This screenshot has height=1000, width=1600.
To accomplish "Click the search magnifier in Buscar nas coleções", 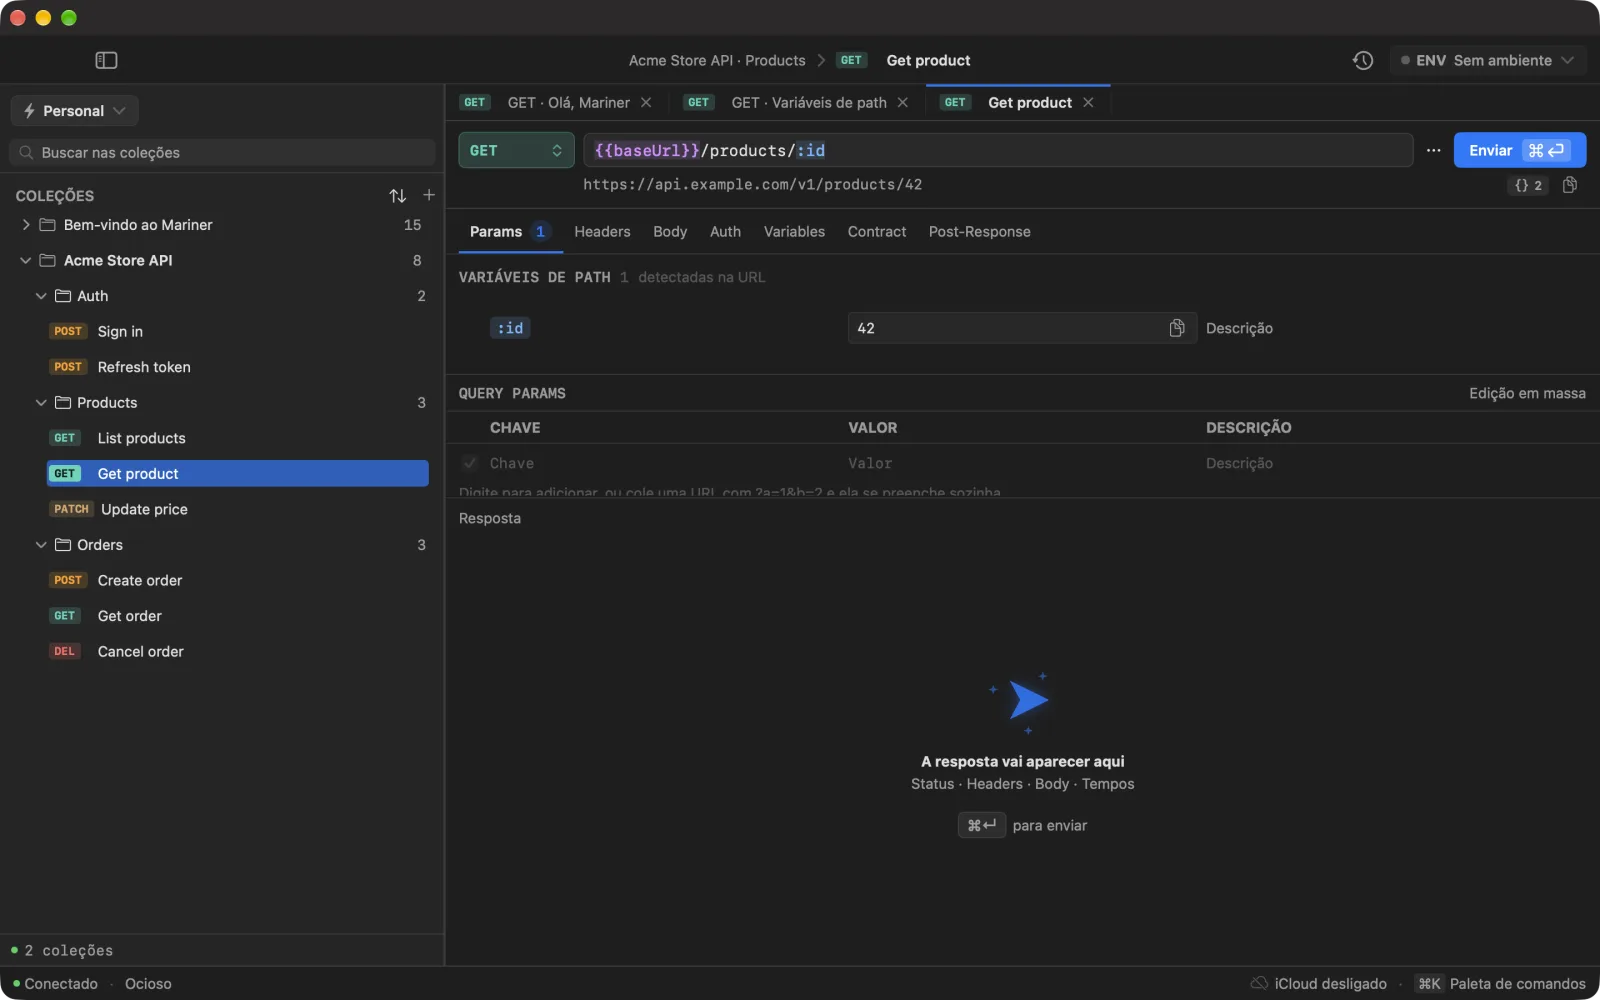I will click(27, 153).
